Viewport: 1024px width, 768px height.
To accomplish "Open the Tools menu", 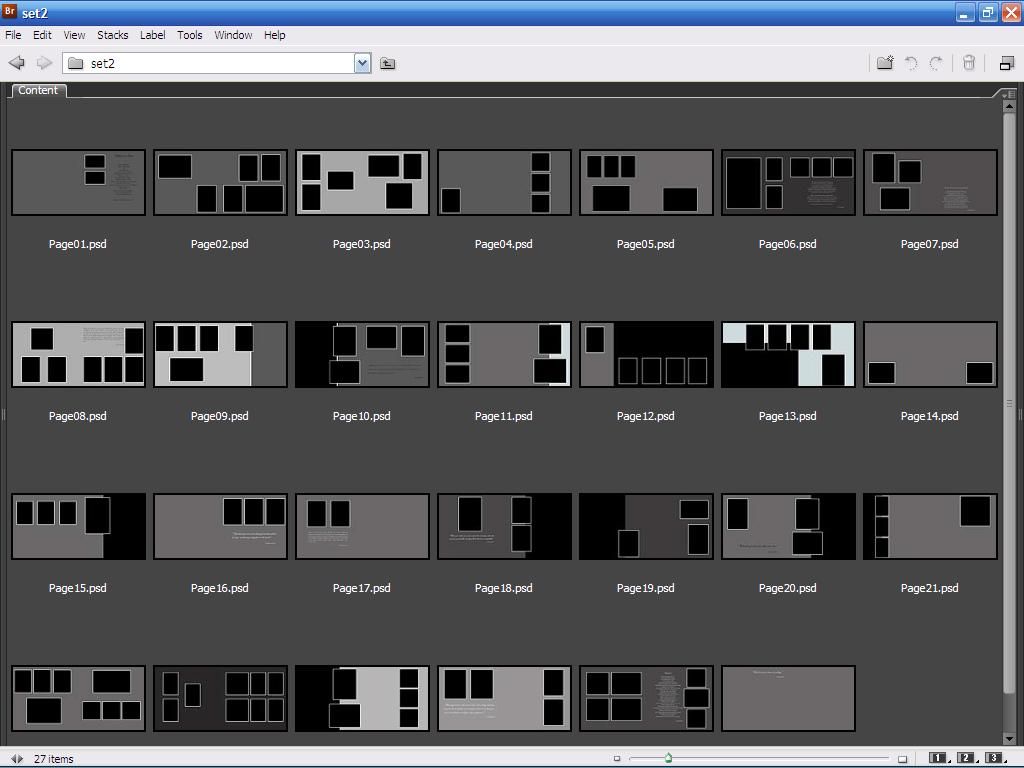I will coord(189,35).
